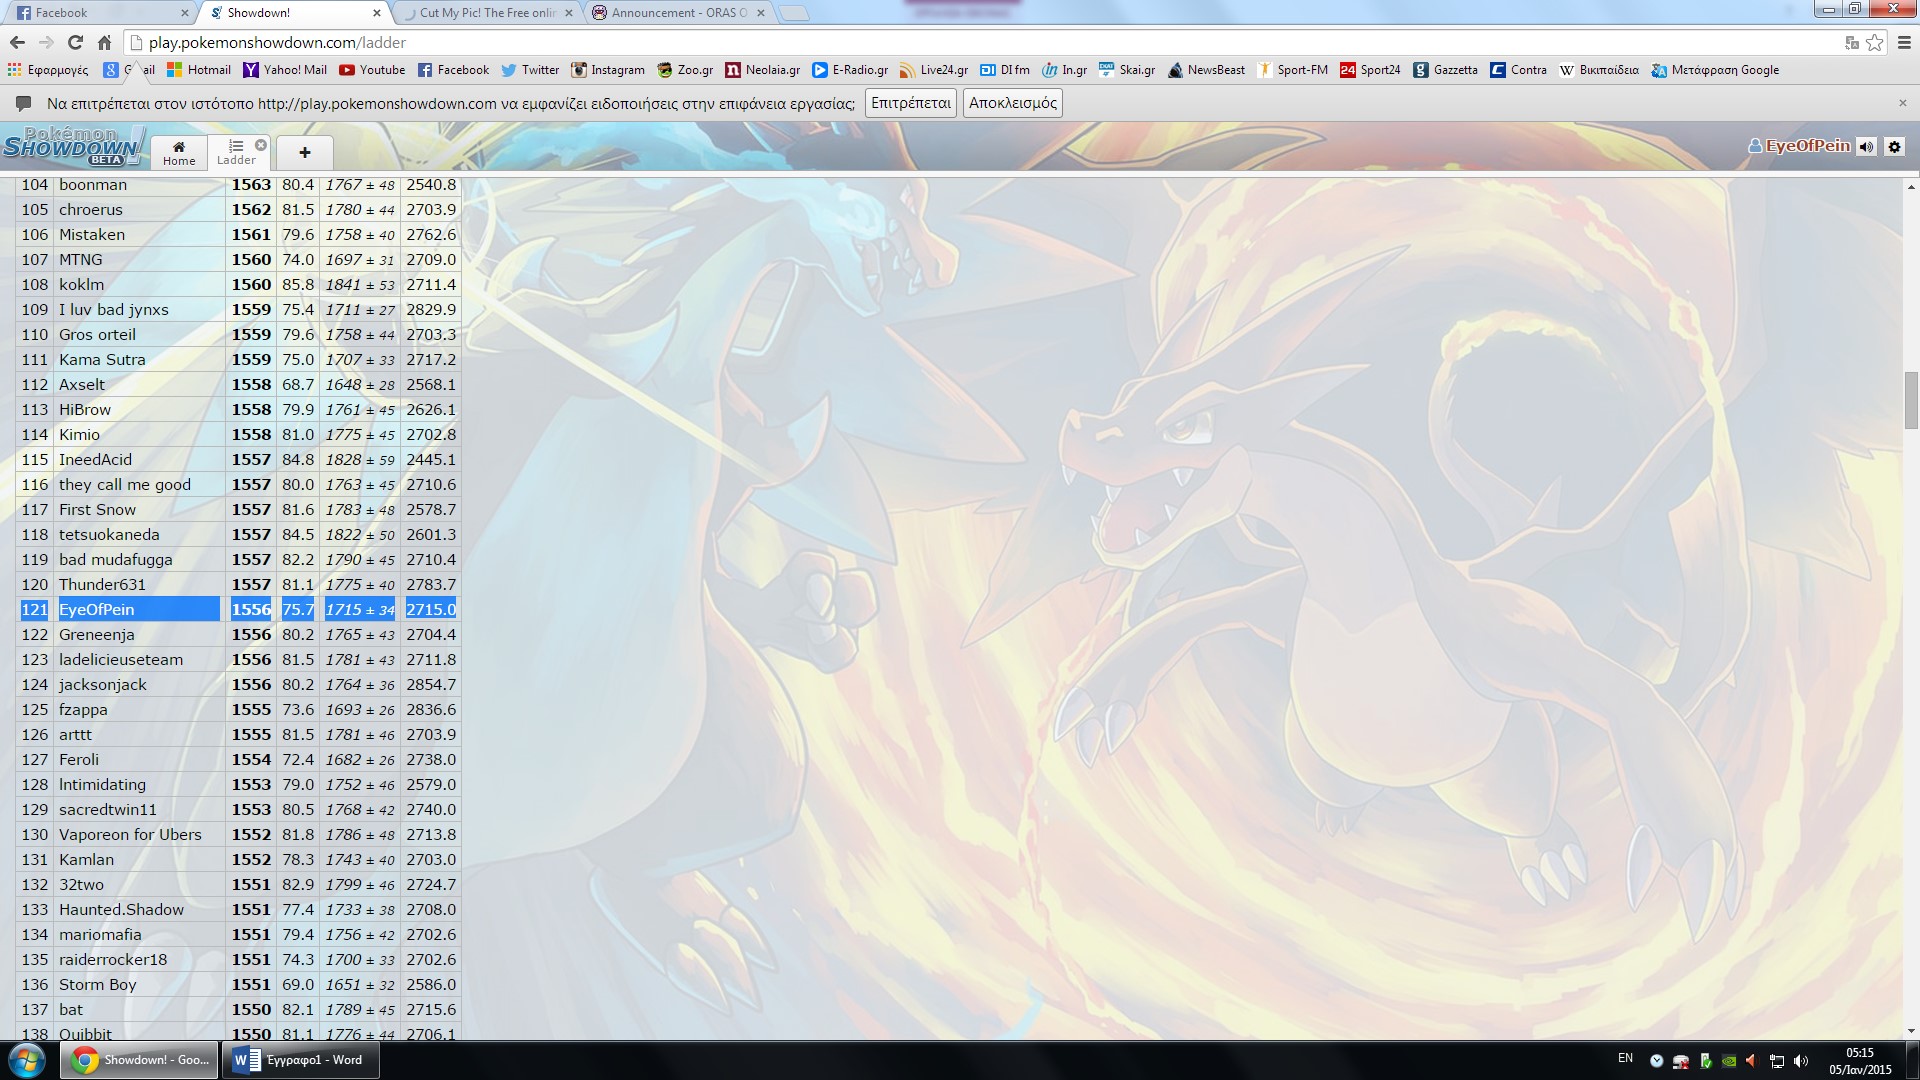Bookmark this page with star icon
Screen dimensions: 1920x1080
click(x=1875, y=42)
